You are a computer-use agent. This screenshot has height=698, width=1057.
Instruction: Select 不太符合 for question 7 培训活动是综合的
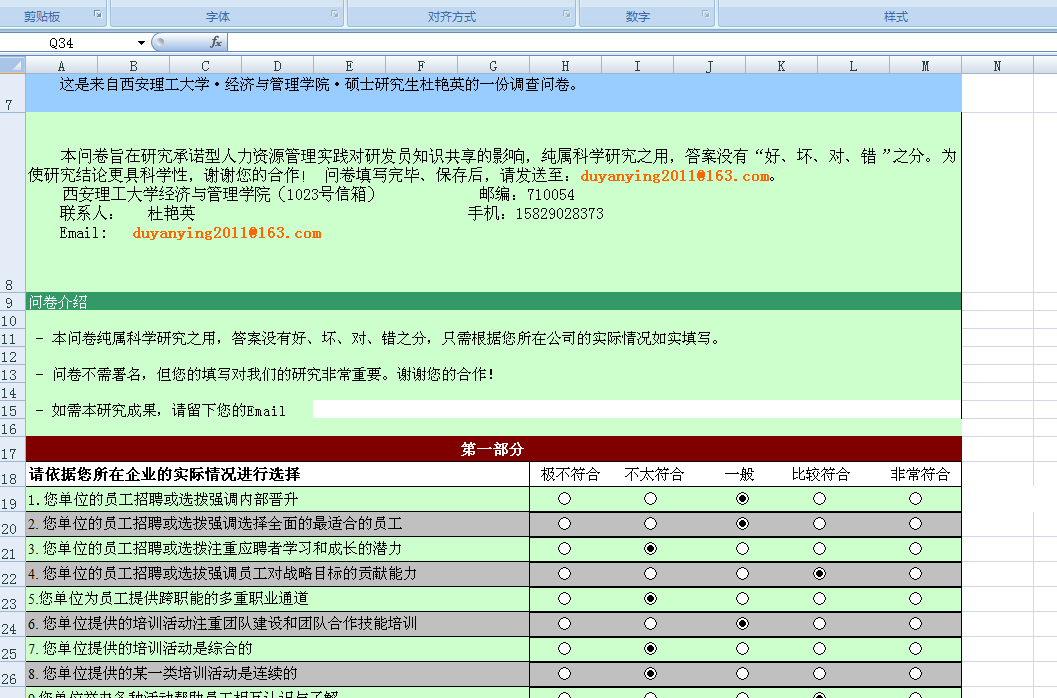(x=650, y=649)
